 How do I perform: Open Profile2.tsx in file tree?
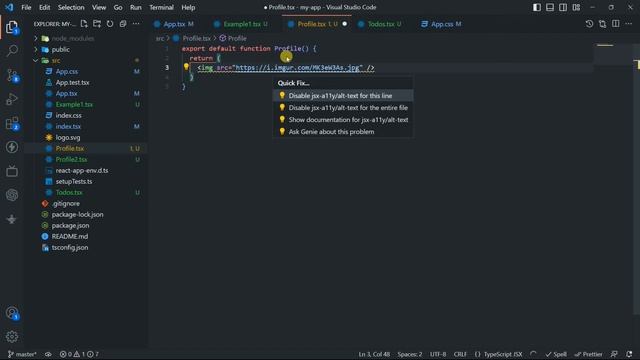pyautogui.click(x=71, y=160)
